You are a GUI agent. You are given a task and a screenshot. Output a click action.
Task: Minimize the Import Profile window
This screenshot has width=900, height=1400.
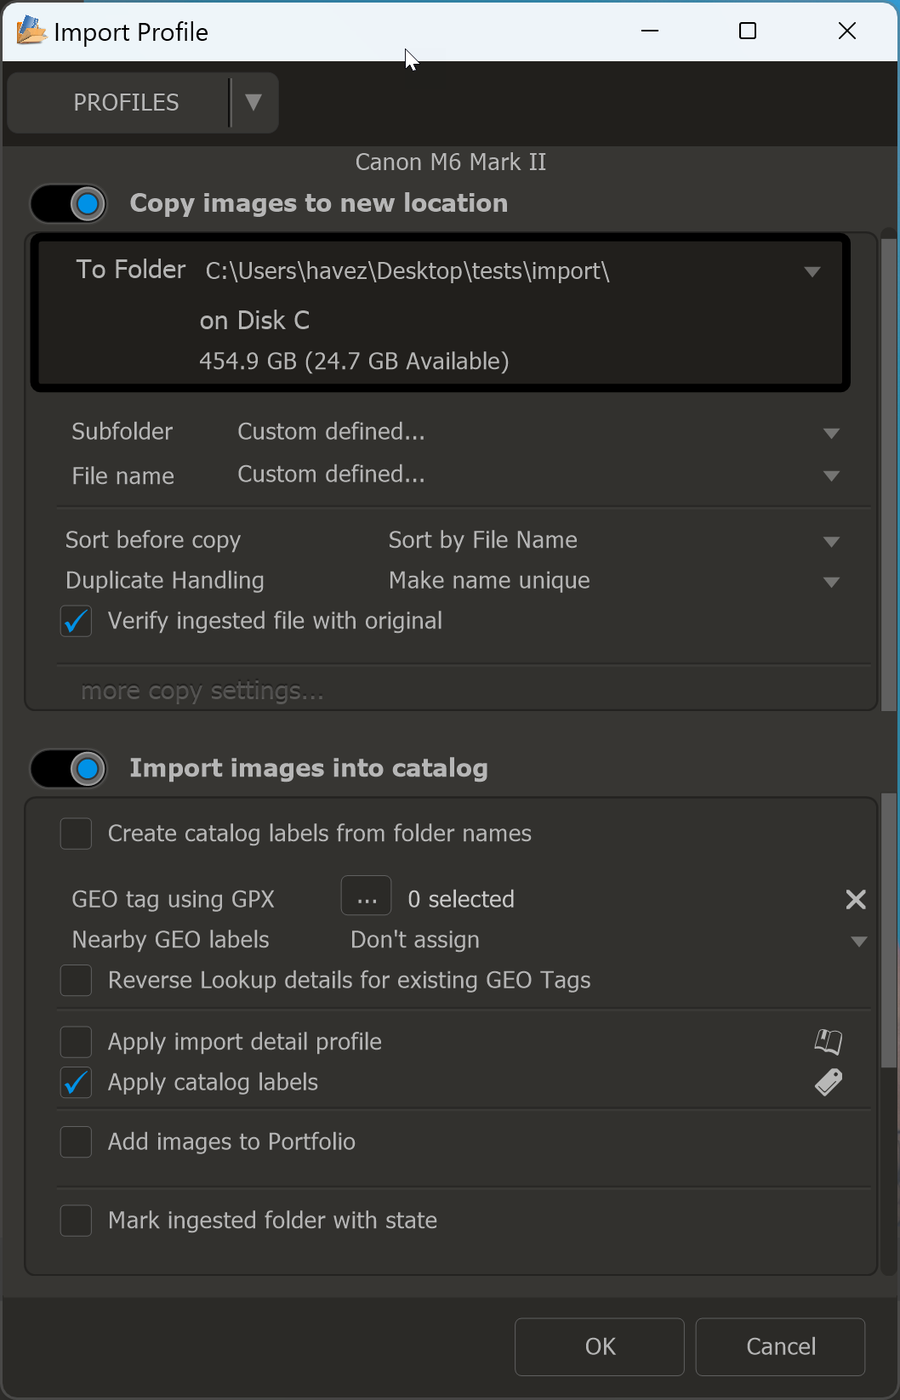650,31
